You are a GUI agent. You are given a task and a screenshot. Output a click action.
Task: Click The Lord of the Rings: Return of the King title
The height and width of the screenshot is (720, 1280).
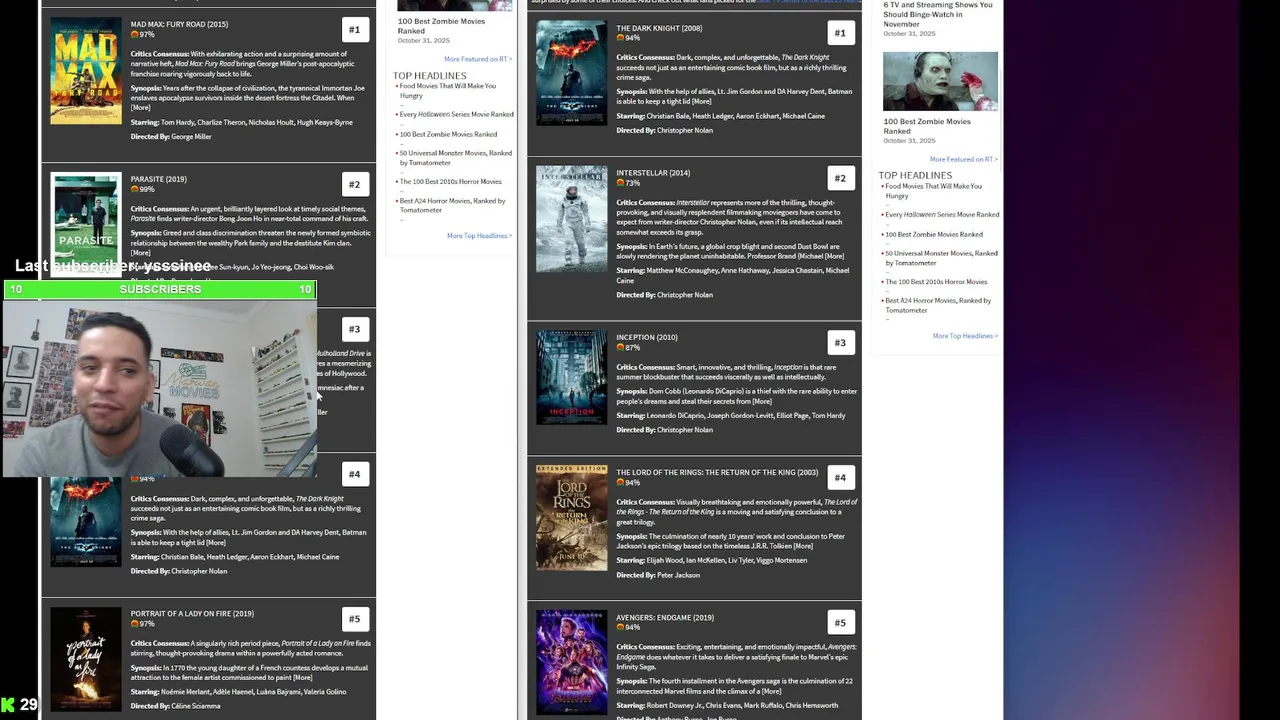tap(717, 472)
